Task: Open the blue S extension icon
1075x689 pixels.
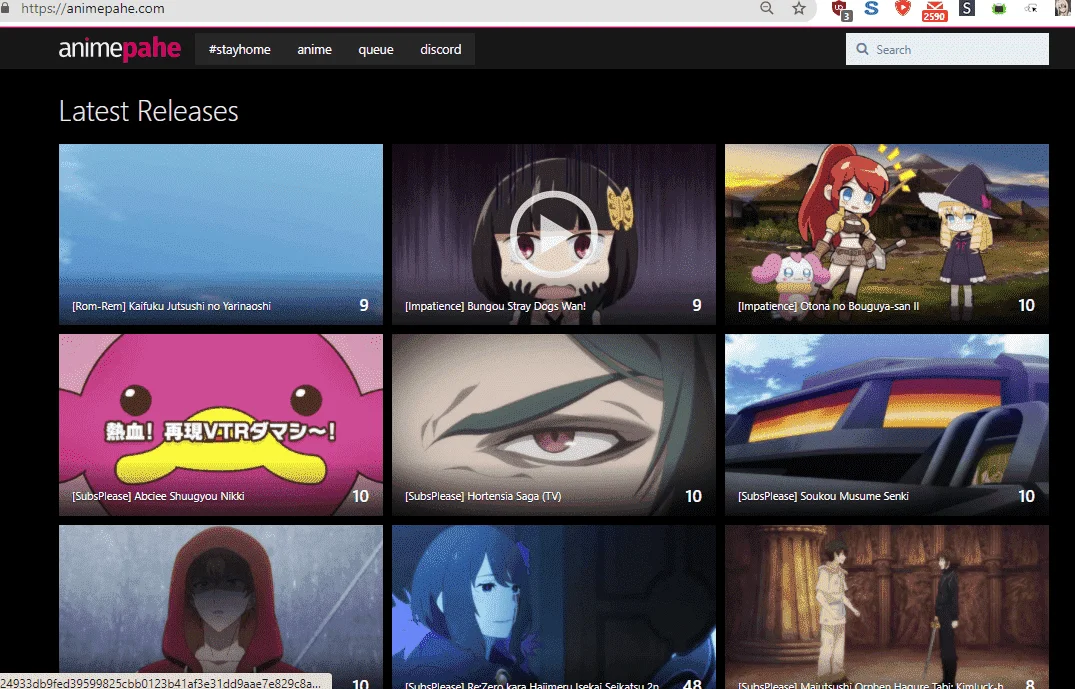Action: coord(871,8)
